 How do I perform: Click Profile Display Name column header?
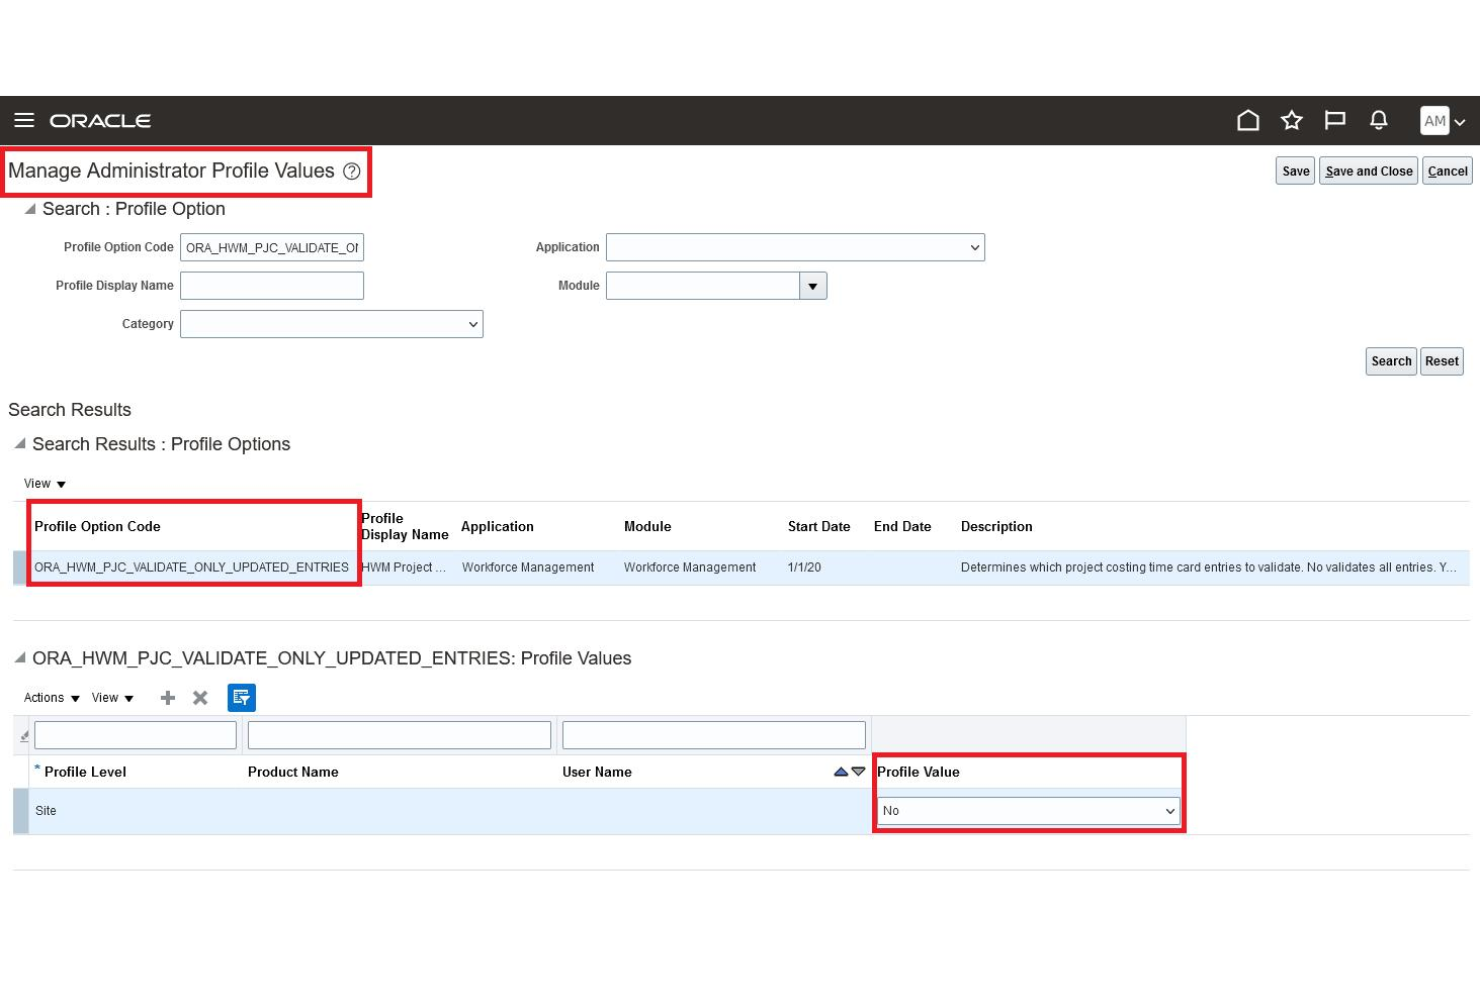click(405, 526)
